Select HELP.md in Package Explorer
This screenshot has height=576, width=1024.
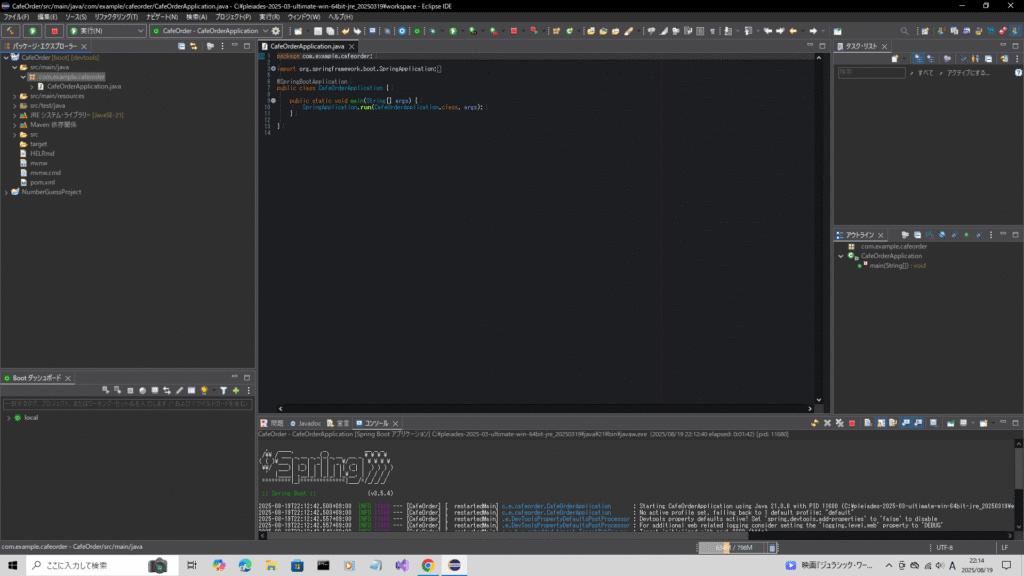(42, 153)
